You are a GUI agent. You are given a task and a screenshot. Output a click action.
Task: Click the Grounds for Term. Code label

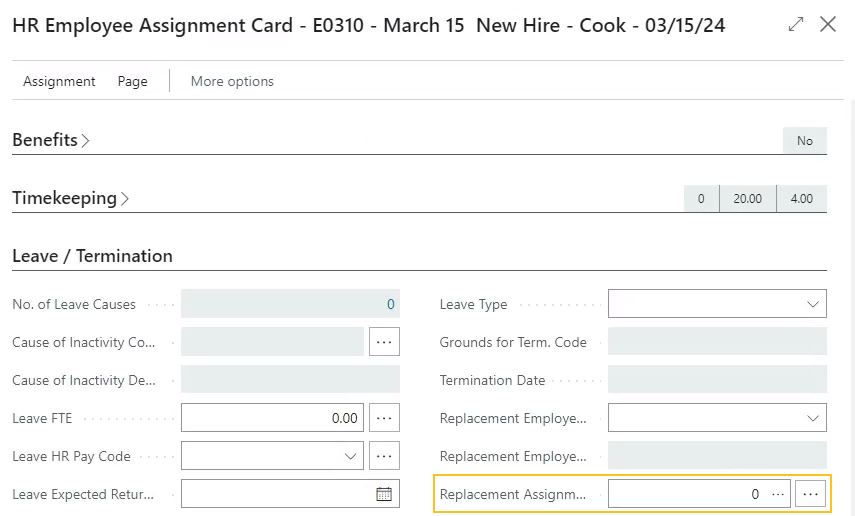[x=513, y=343]
